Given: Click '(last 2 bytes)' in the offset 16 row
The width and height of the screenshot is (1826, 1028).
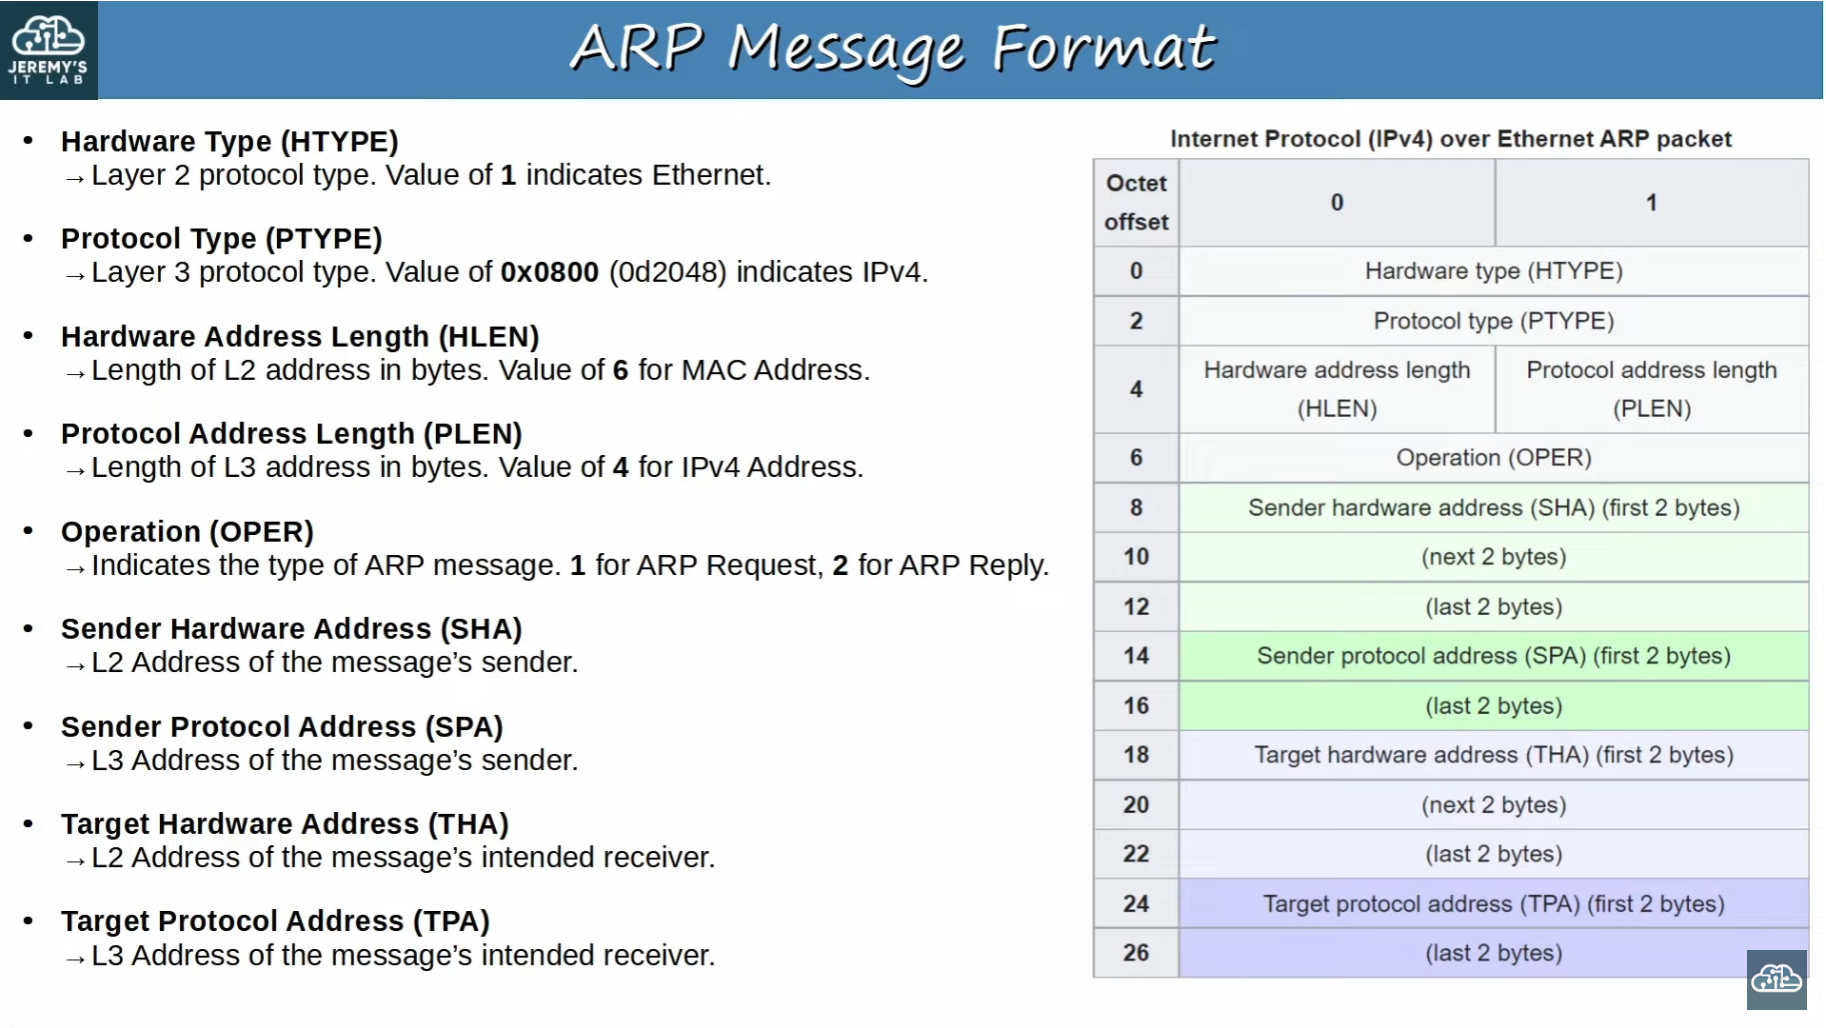Looking at the screenshot, I should point(1494,706).
